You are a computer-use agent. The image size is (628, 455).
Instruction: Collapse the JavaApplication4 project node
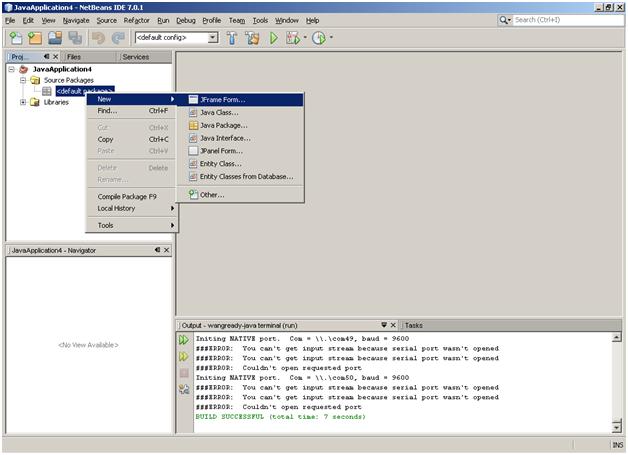[12, 69]
